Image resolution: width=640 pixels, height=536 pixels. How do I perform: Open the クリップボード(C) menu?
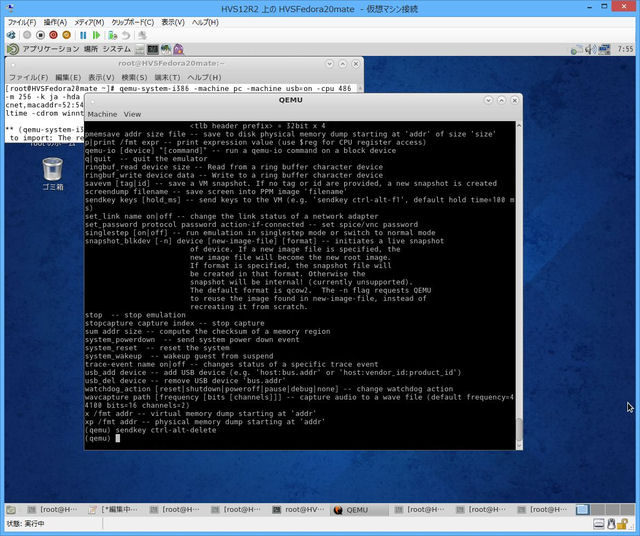[x=133, y=22]
